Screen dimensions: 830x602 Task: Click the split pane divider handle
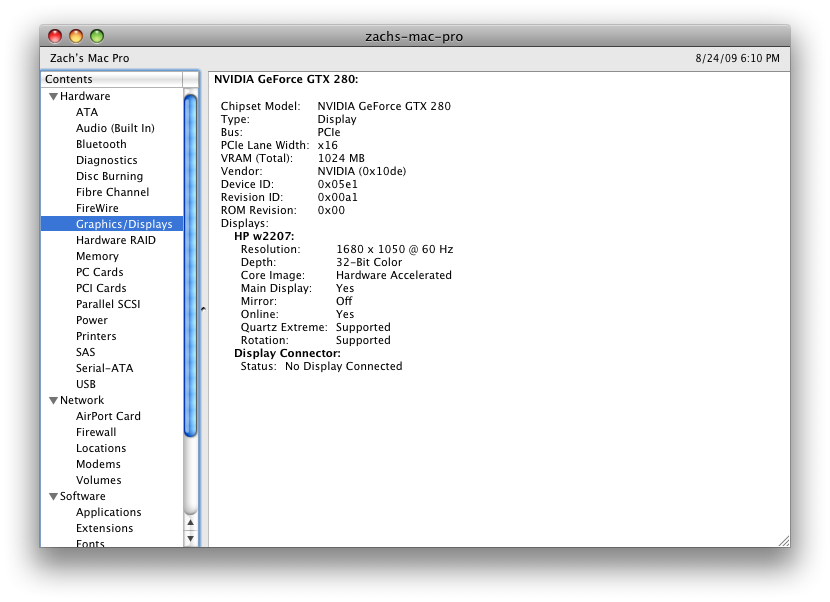203,309
